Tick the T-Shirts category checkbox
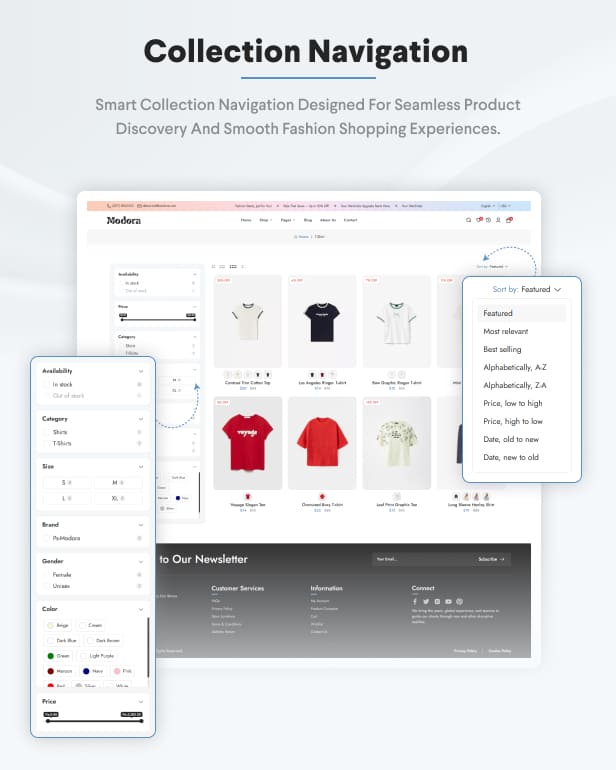Image resolution: width=616 pixels, height=770 pixels. pos(47,443)
